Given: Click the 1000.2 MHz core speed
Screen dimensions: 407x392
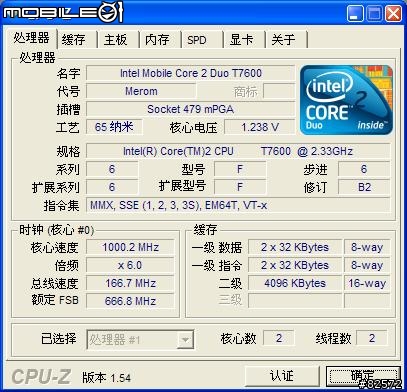Looking at the screenshot, I should (x=130, y=247).
